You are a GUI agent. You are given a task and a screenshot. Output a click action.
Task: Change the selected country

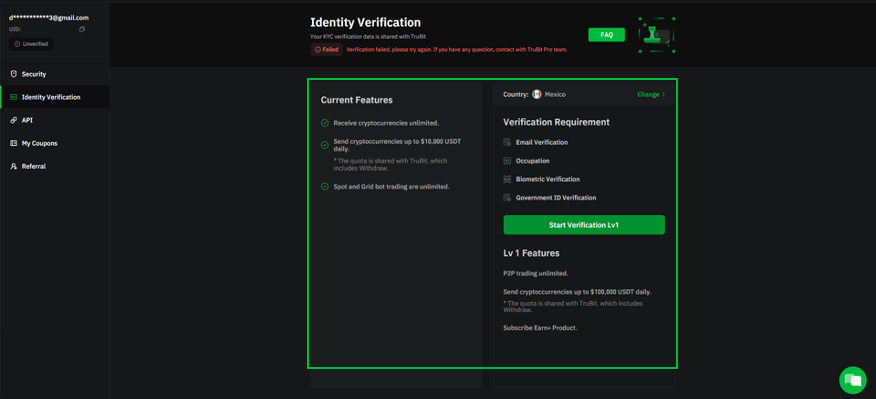tap(651, 94)
